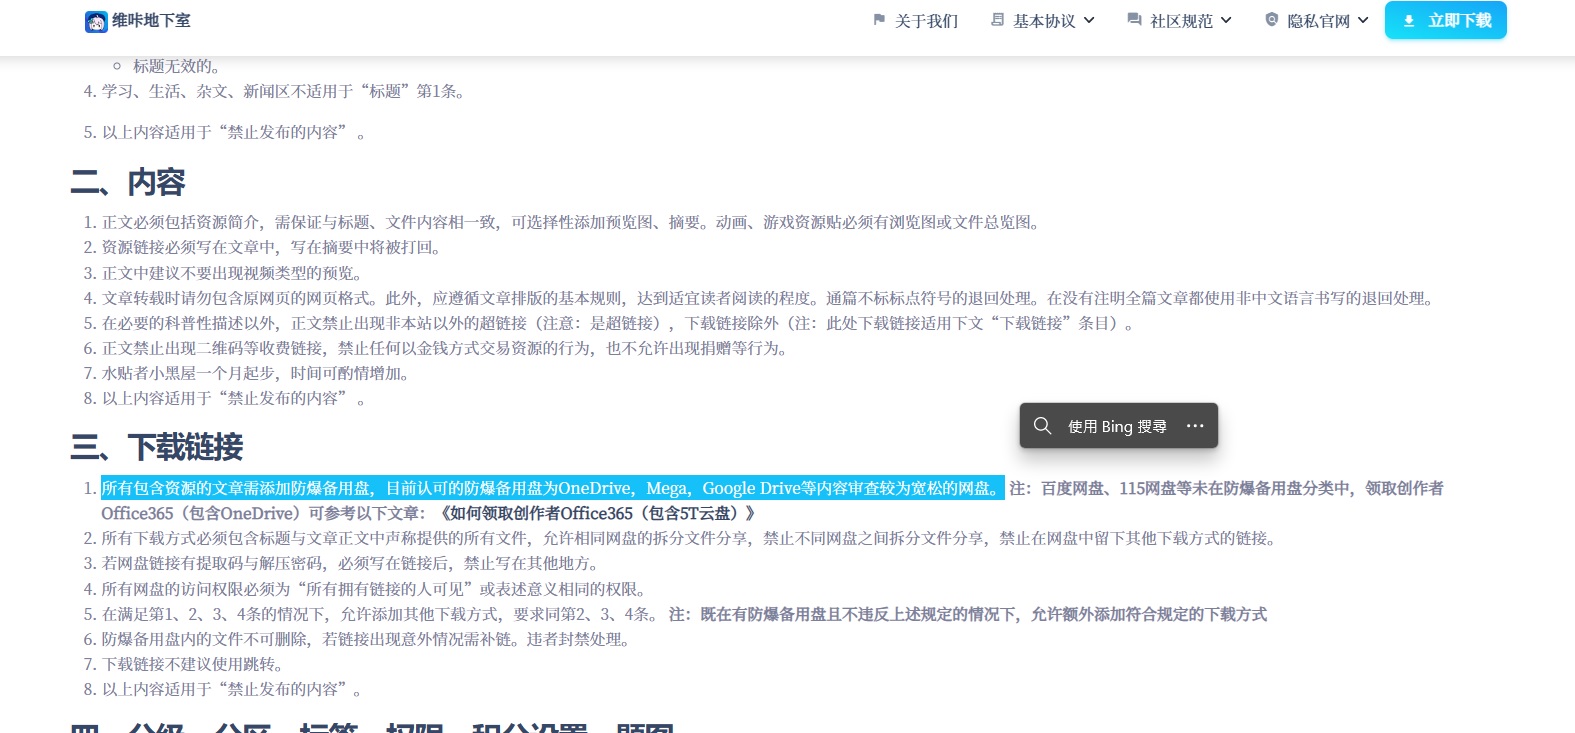Click the 二、内容 section heading
This screenshot has height=733, width=1575.
coord(128,183)
